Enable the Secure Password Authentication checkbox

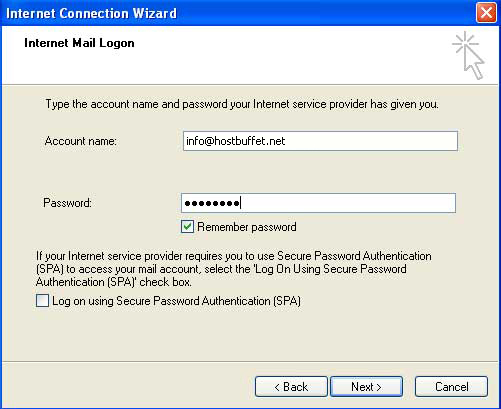(x=42, y=301)
